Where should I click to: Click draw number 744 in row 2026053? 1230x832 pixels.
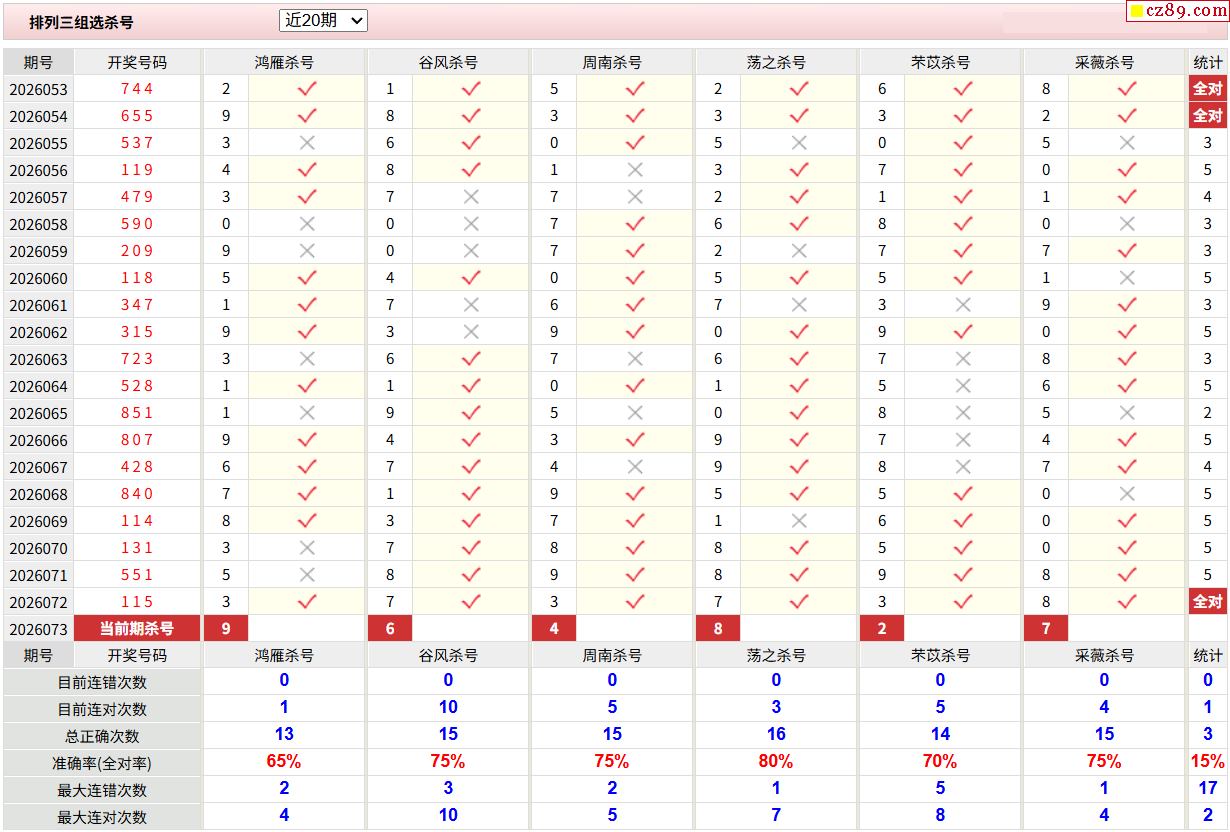[137, 89]
